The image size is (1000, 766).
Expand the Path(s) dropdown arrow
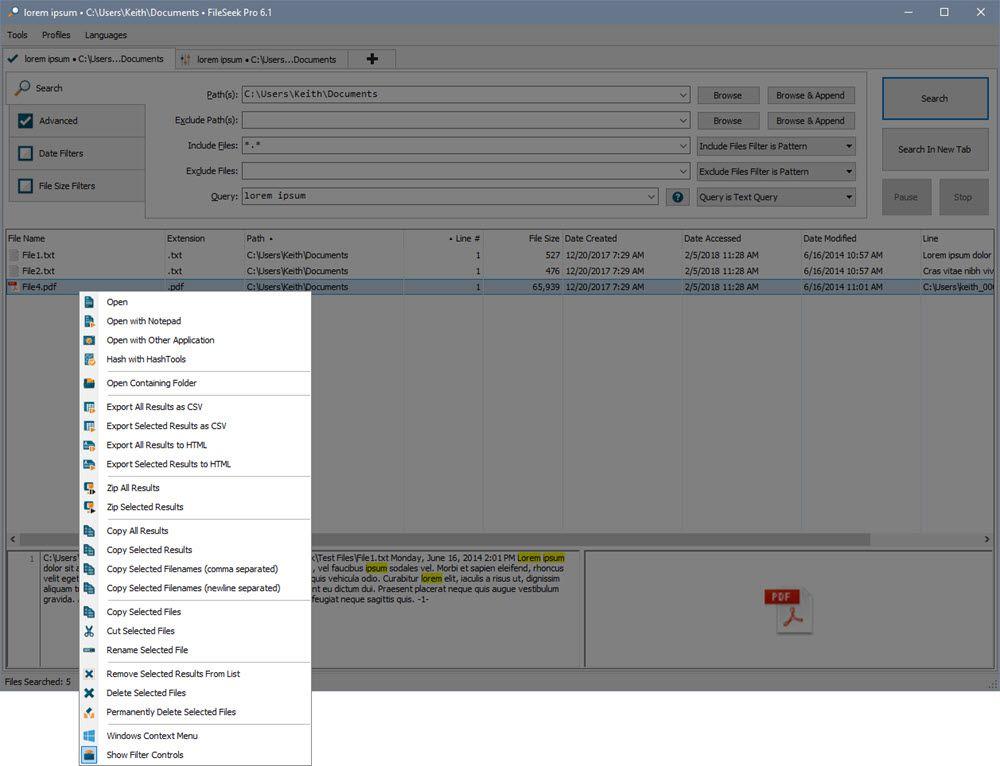[x=683, y=94]
